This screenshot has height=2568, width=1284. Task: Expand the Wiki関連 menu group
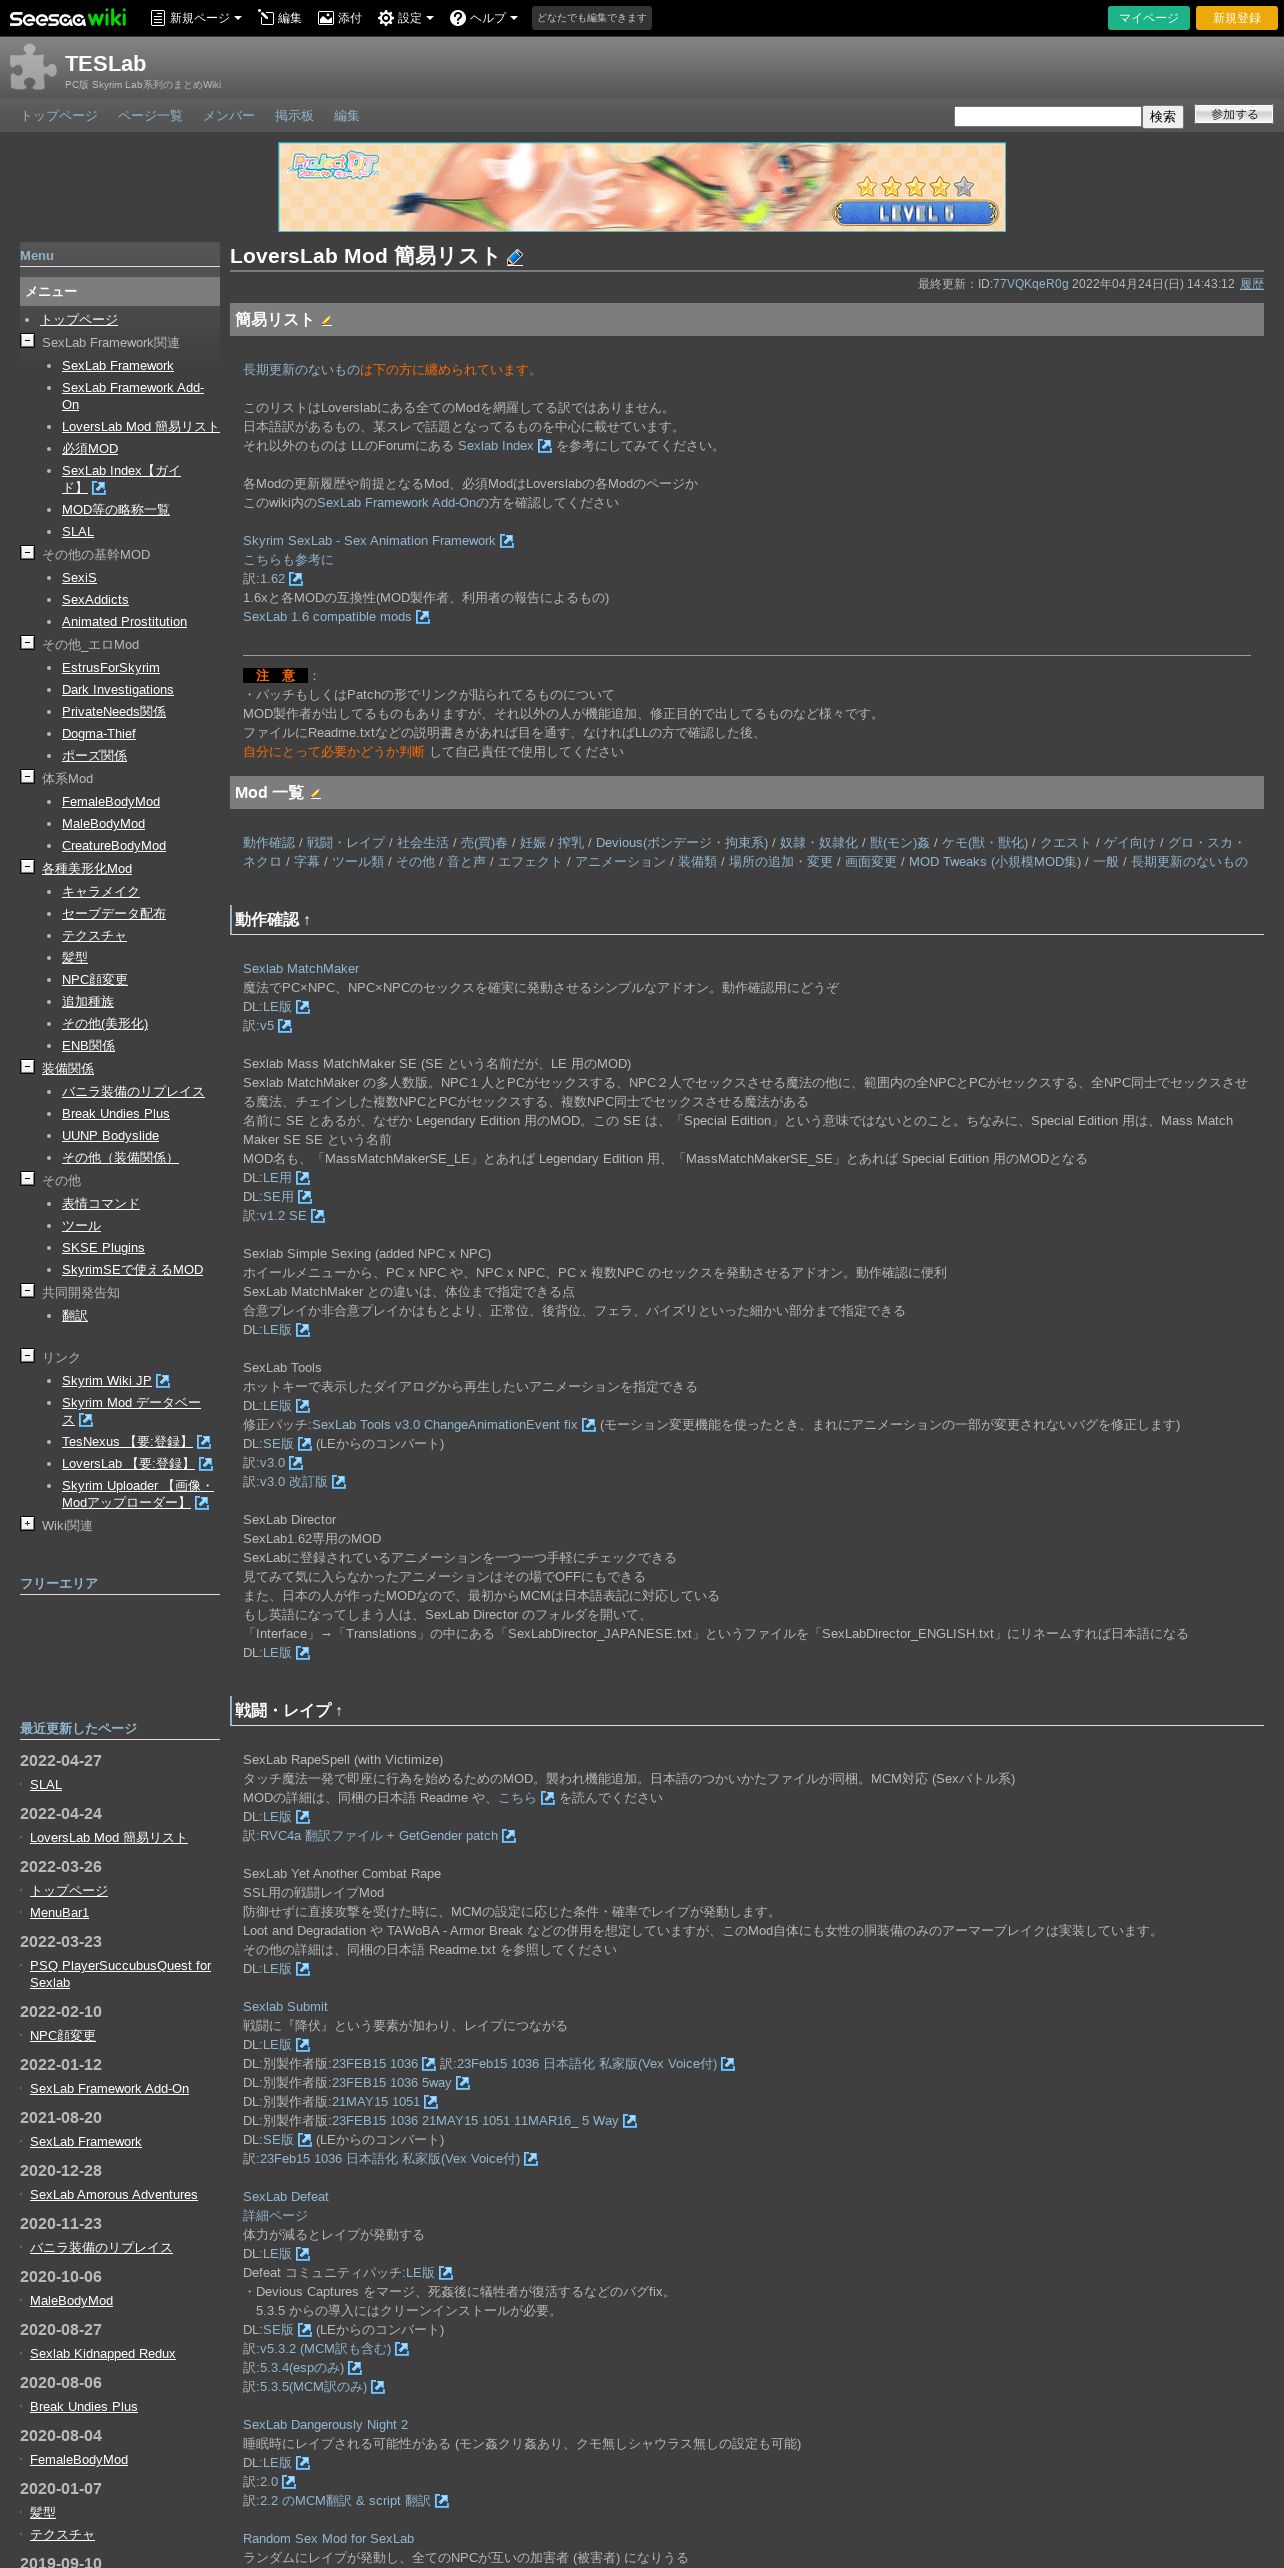click(27, 1524)
